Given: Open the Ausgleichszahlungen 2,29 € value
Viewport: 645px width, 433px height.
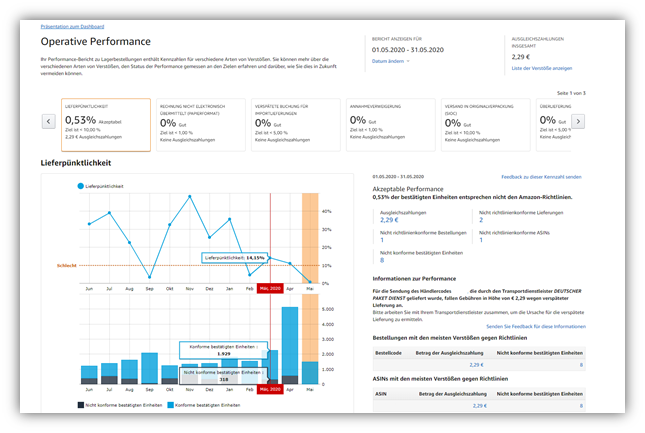Looking at the screenshot, I should (x=389, y=220).
